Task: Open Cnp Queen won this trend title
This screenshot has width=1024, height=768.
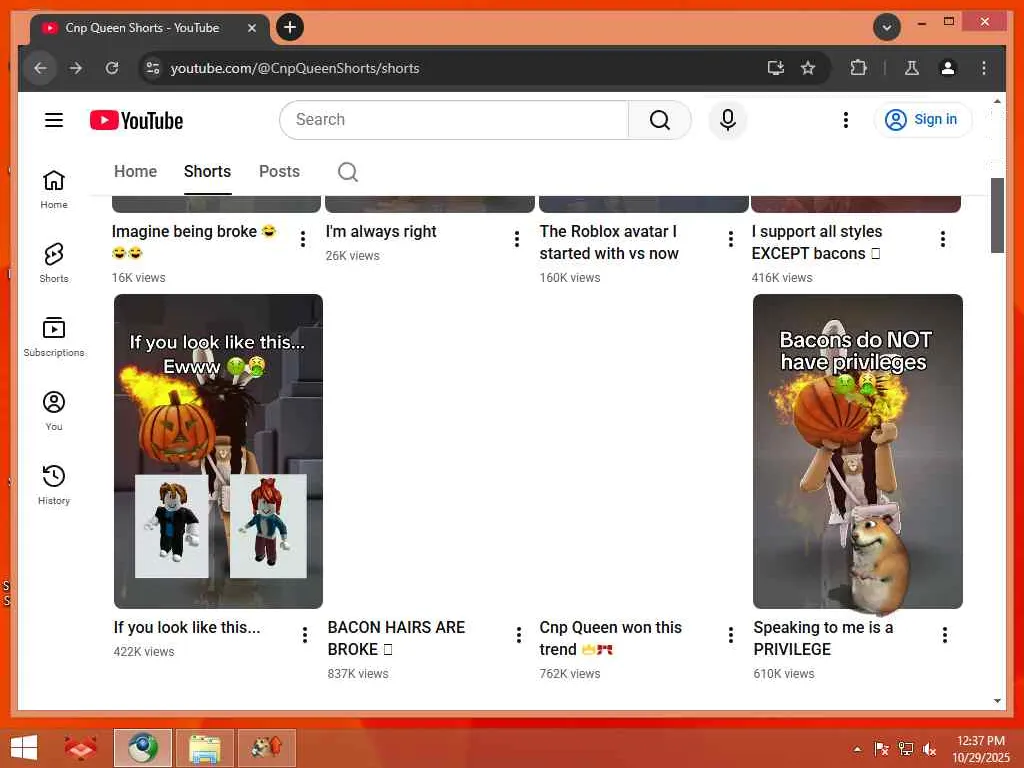Action: pyautogui.click(x=610, y=638)
